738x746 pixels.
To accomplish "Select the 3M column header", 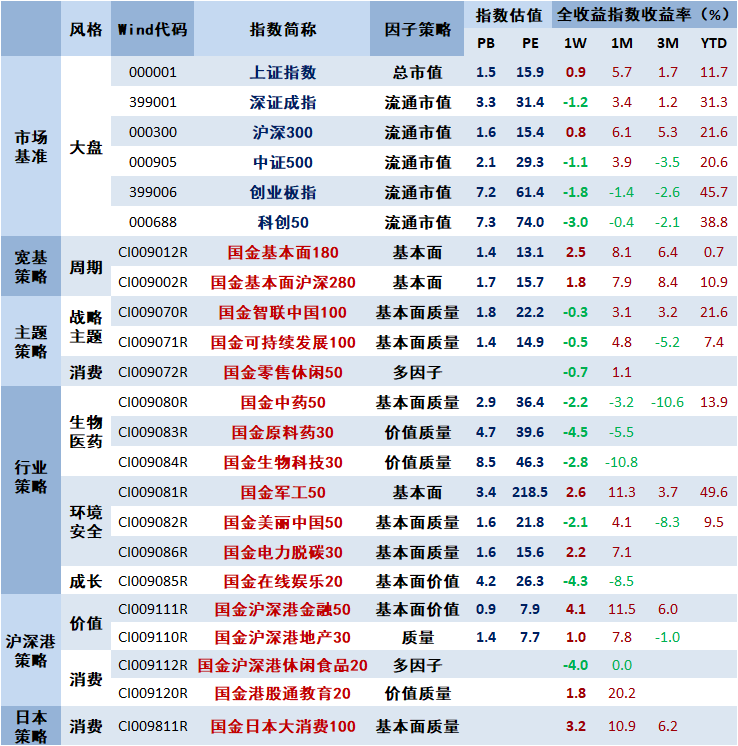I will [668, 43].
